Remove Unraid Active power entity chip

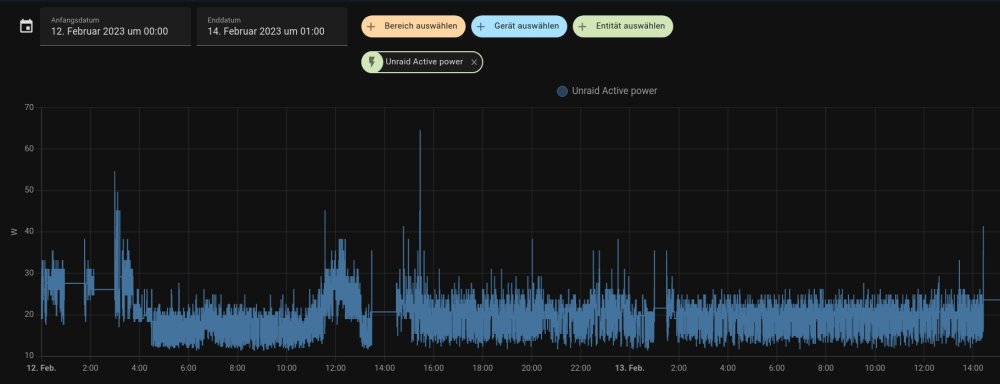(474, 62)
